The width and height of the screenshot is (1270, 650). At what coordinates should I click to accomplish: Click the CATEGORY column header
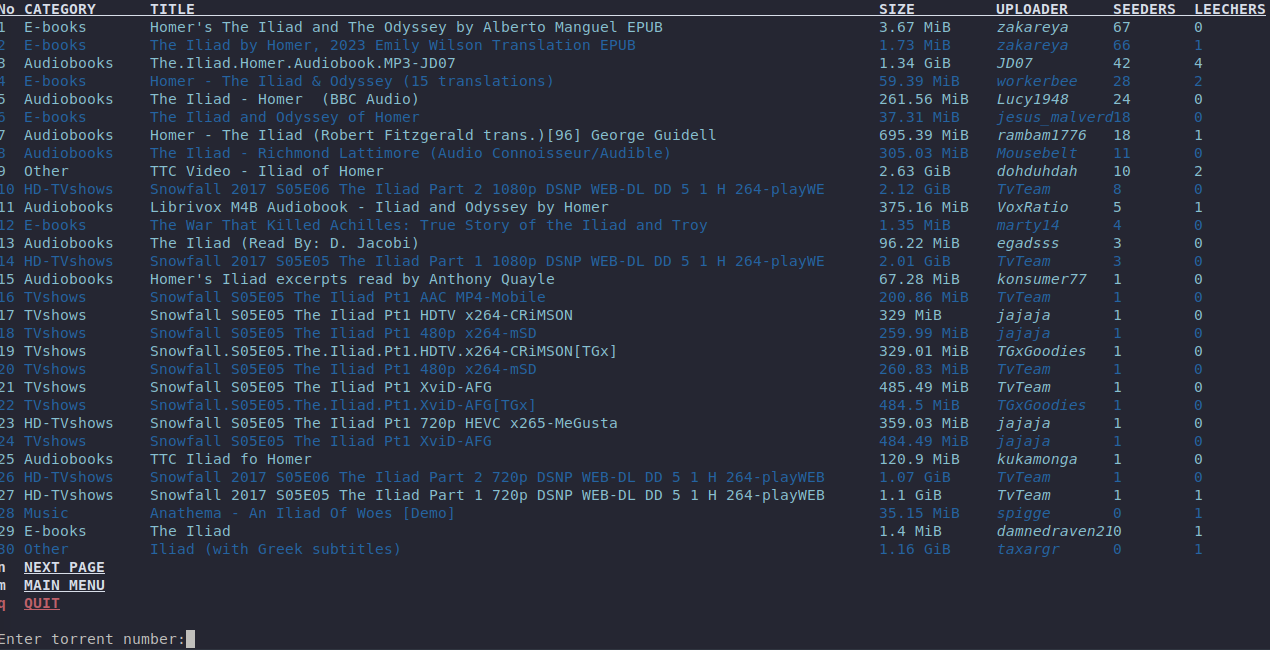tap(60, 9)
